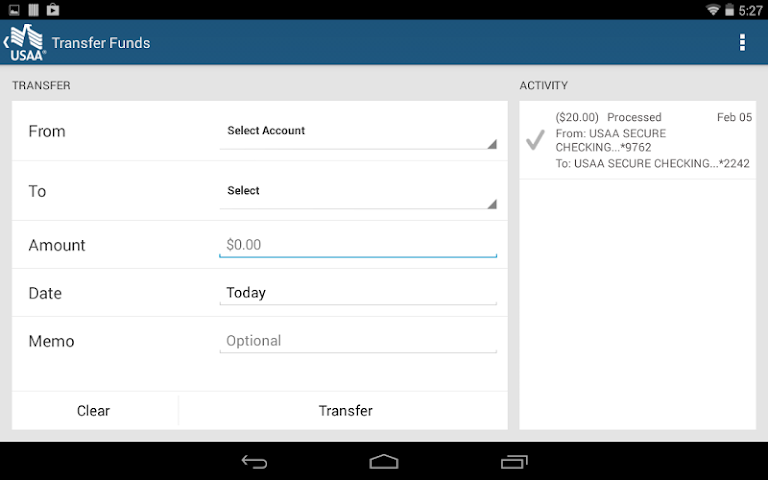The image size is (768, 480).
Task: Tap the Feb 05 date in activity
Action: coord(734,117)
